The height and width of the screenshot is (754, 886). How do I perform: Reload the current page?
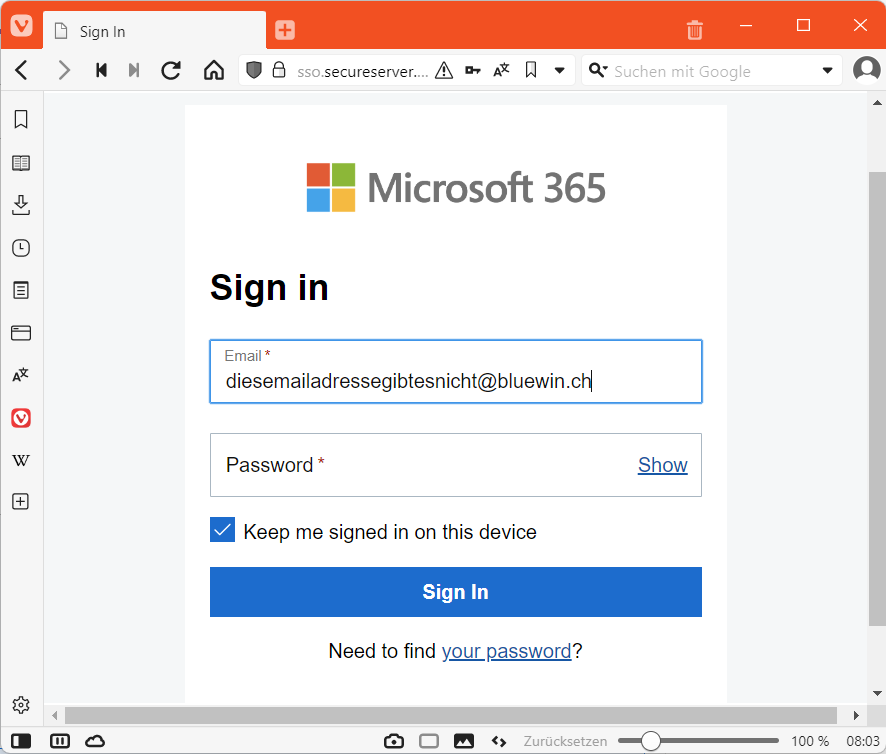point(171,71)
